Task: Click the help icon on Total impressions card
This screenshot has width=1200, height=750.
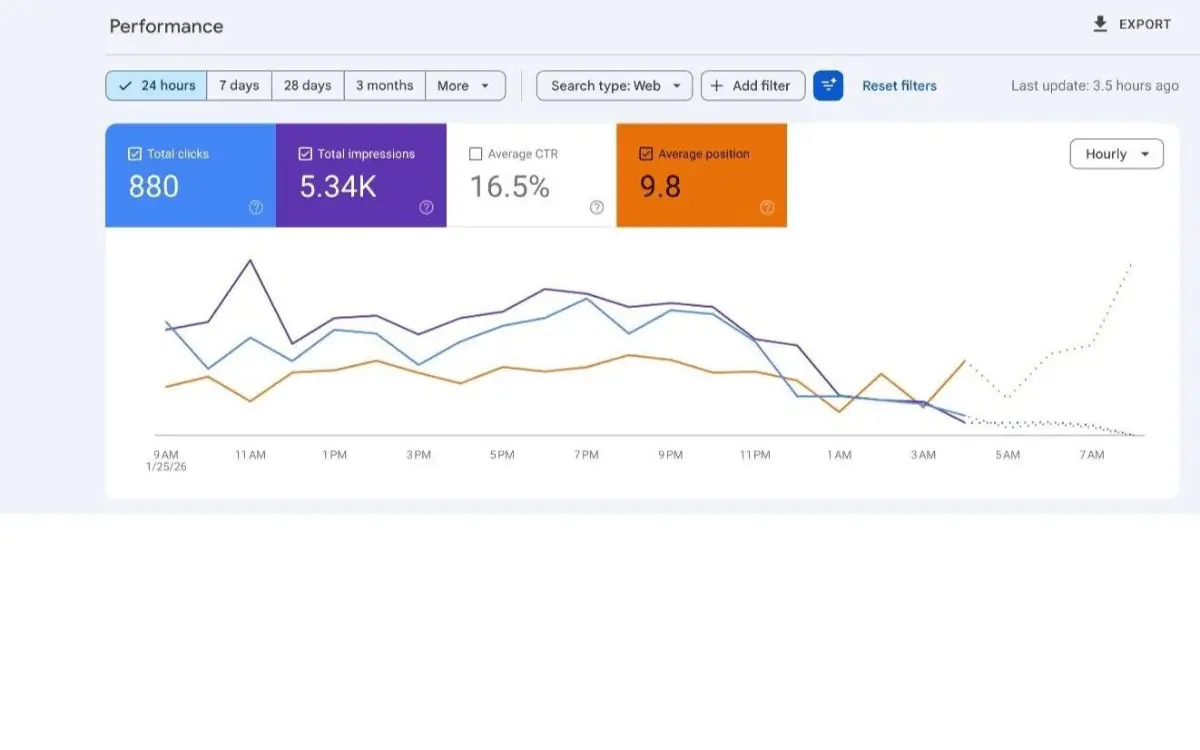Action: [x=426, y=207]
